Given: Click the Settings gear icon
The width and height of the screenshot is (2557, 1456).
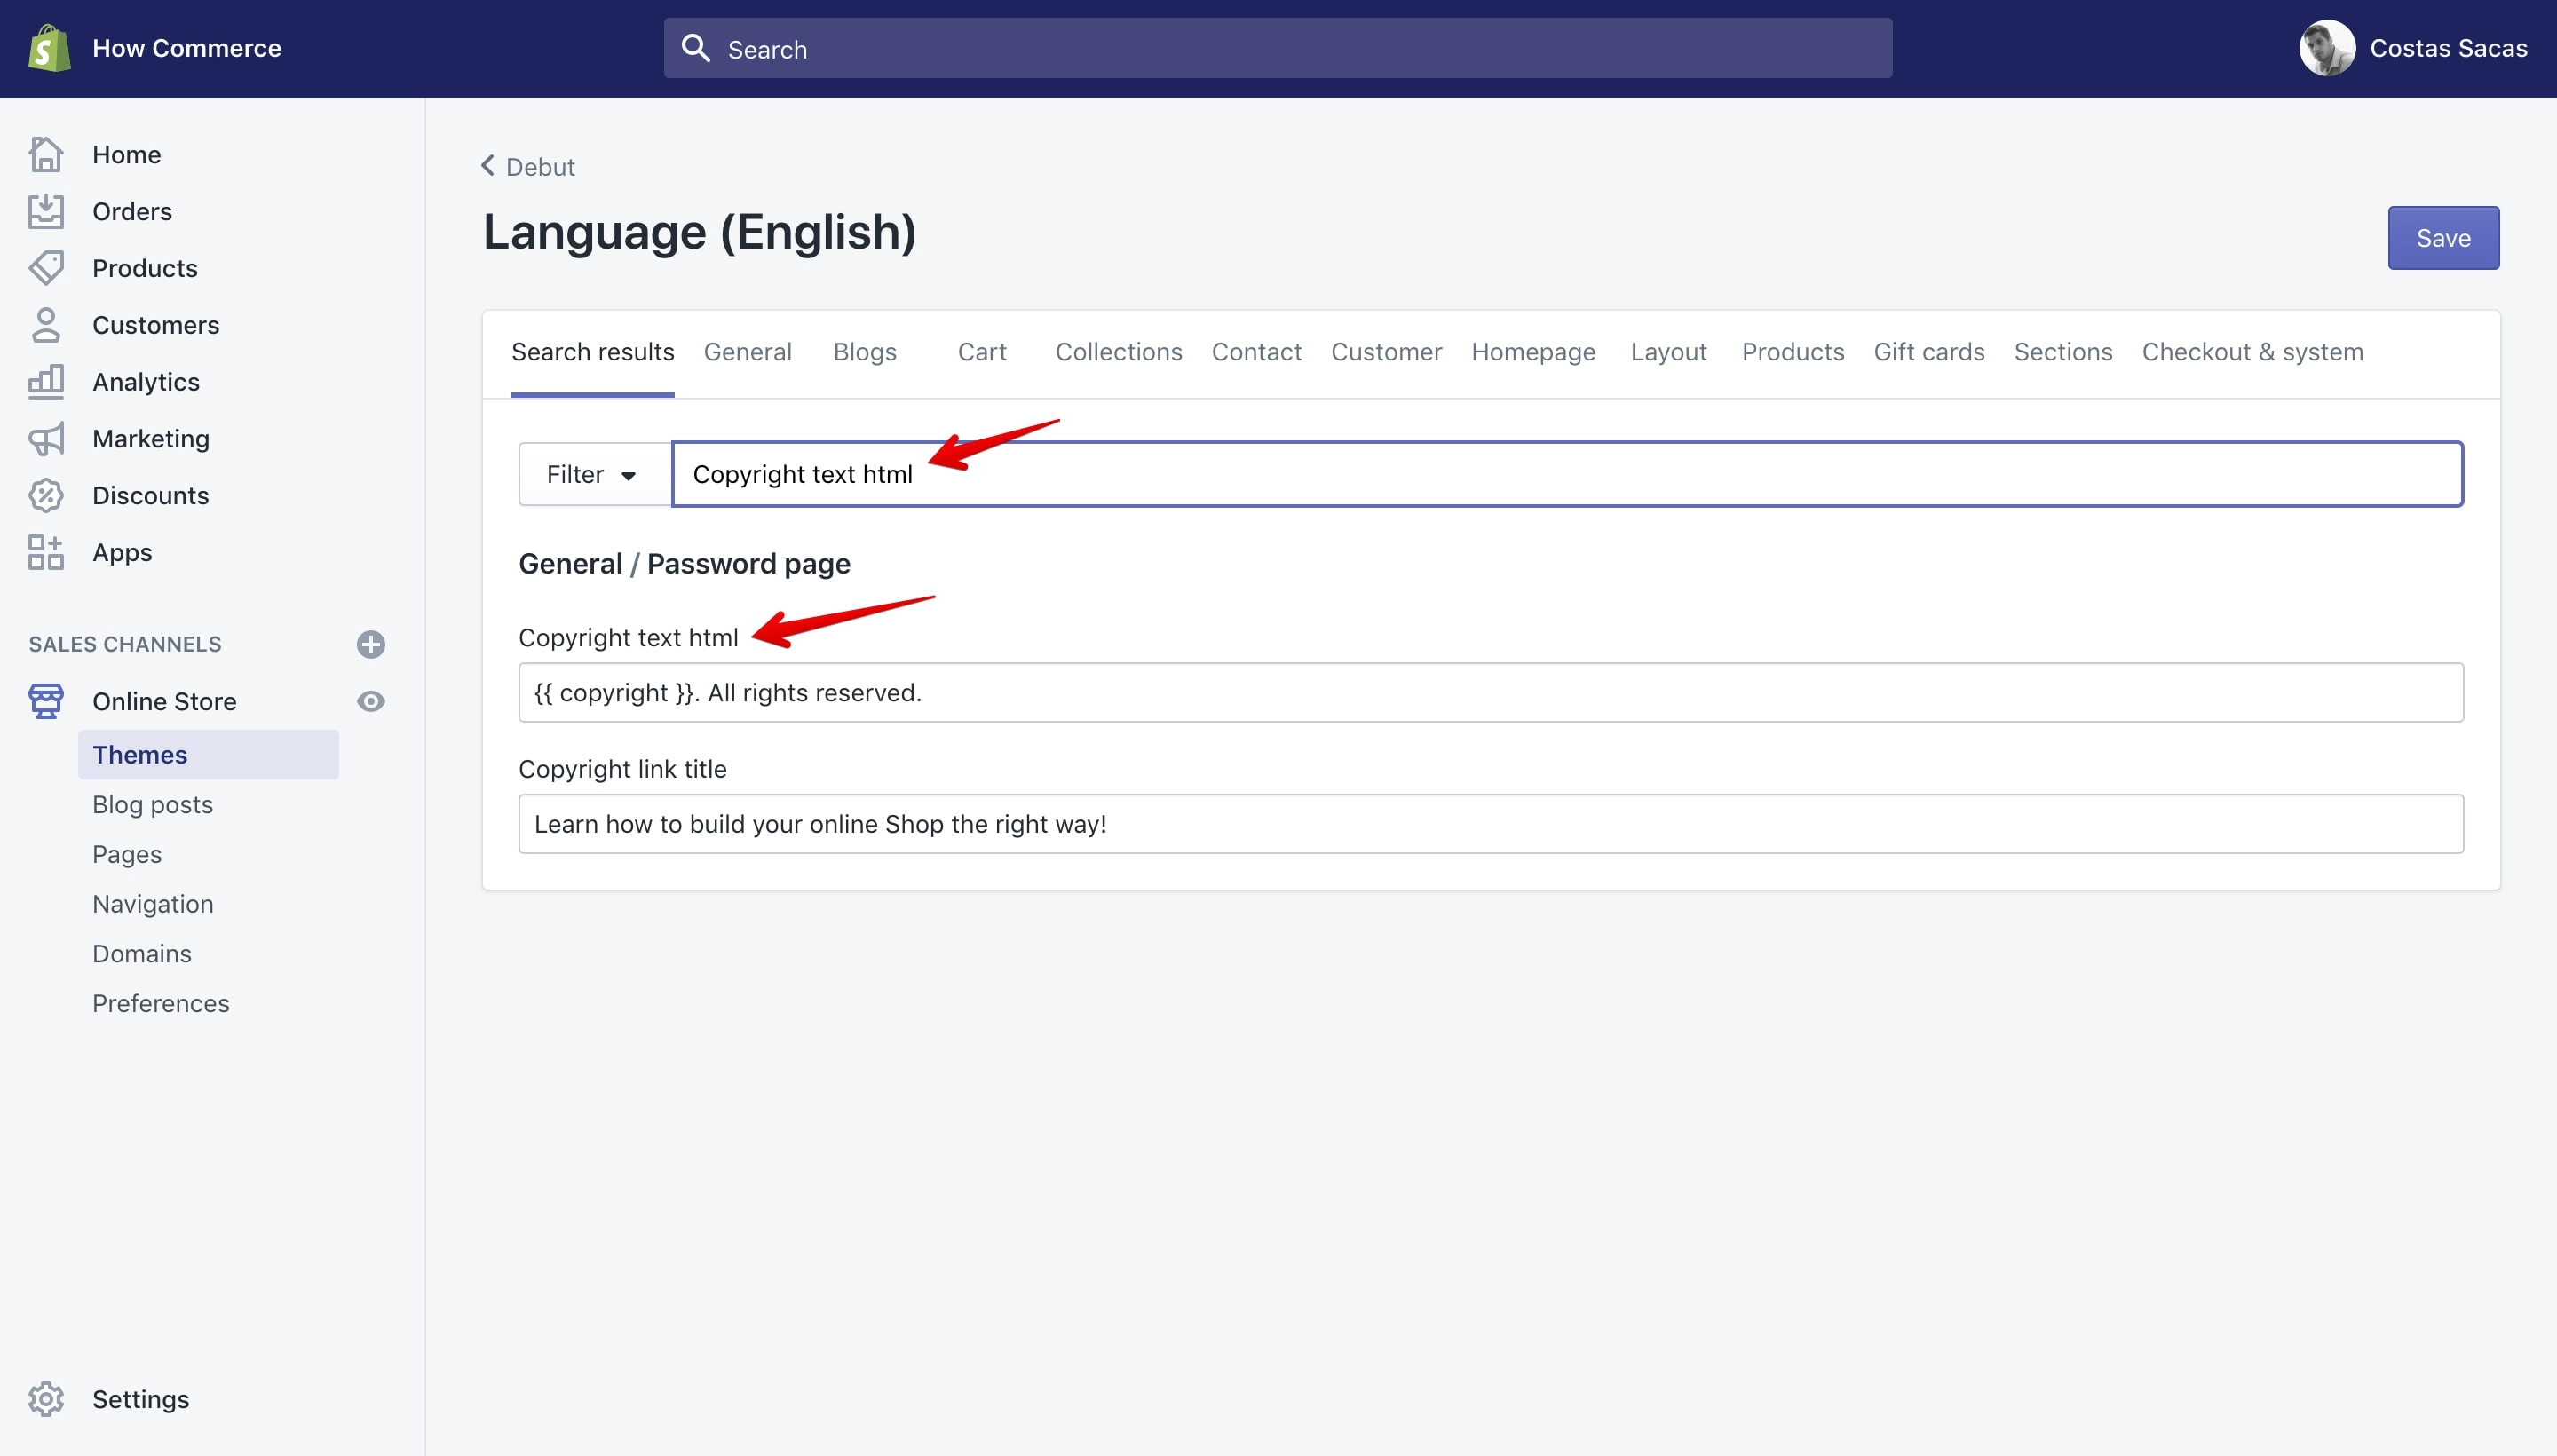Looking at the screenshot, I should coord(46,1399).
